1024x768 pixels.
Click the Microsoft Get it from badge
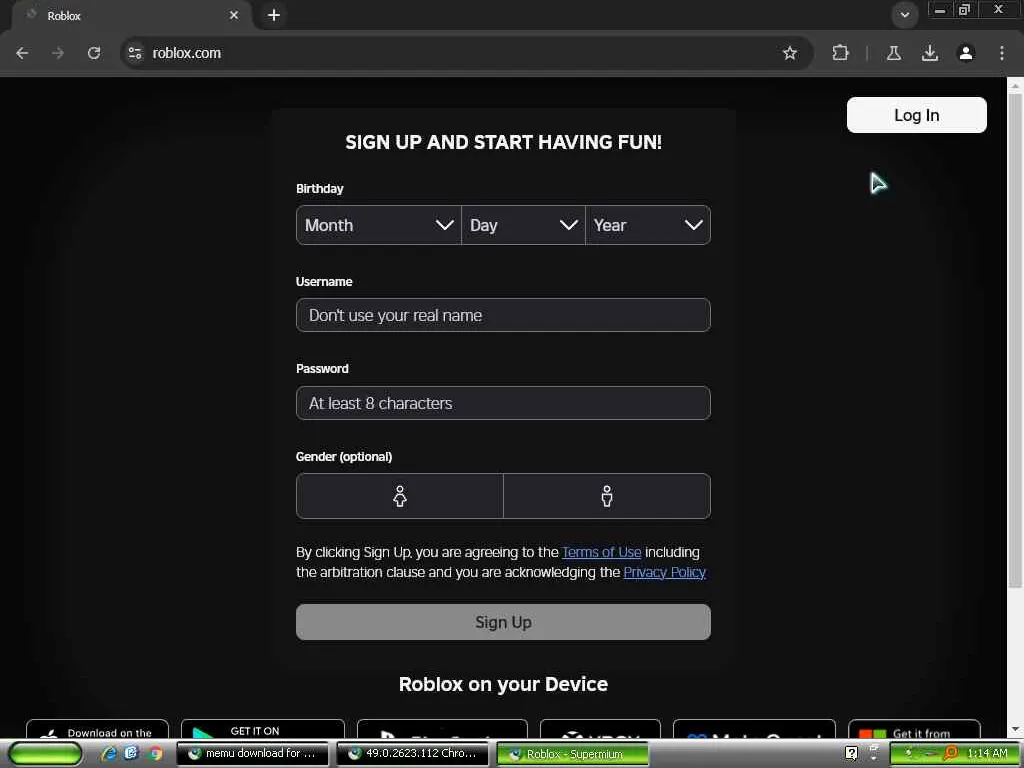(x=914, y=729)
